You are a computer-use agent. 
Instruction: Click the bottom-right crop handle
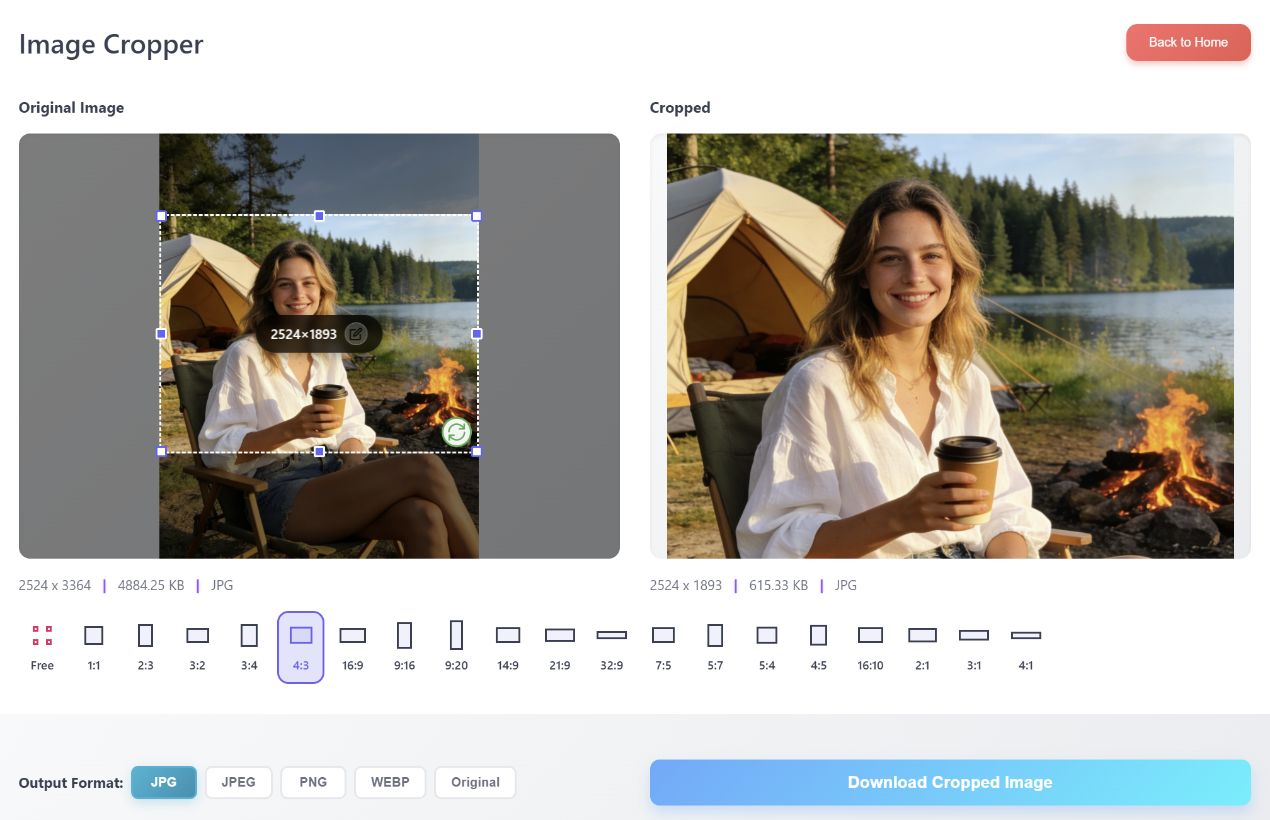pyautogui.click(x=477, y=452)
